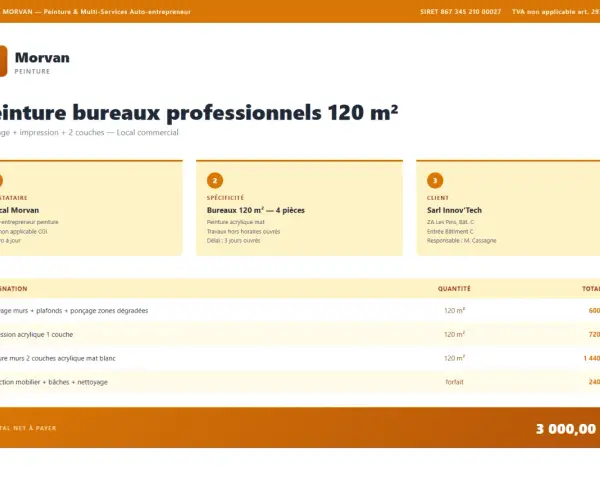The width and height of the screenshot is (600, 480).
Task: Click the QUANTITÉ column header
Action: 454,289
